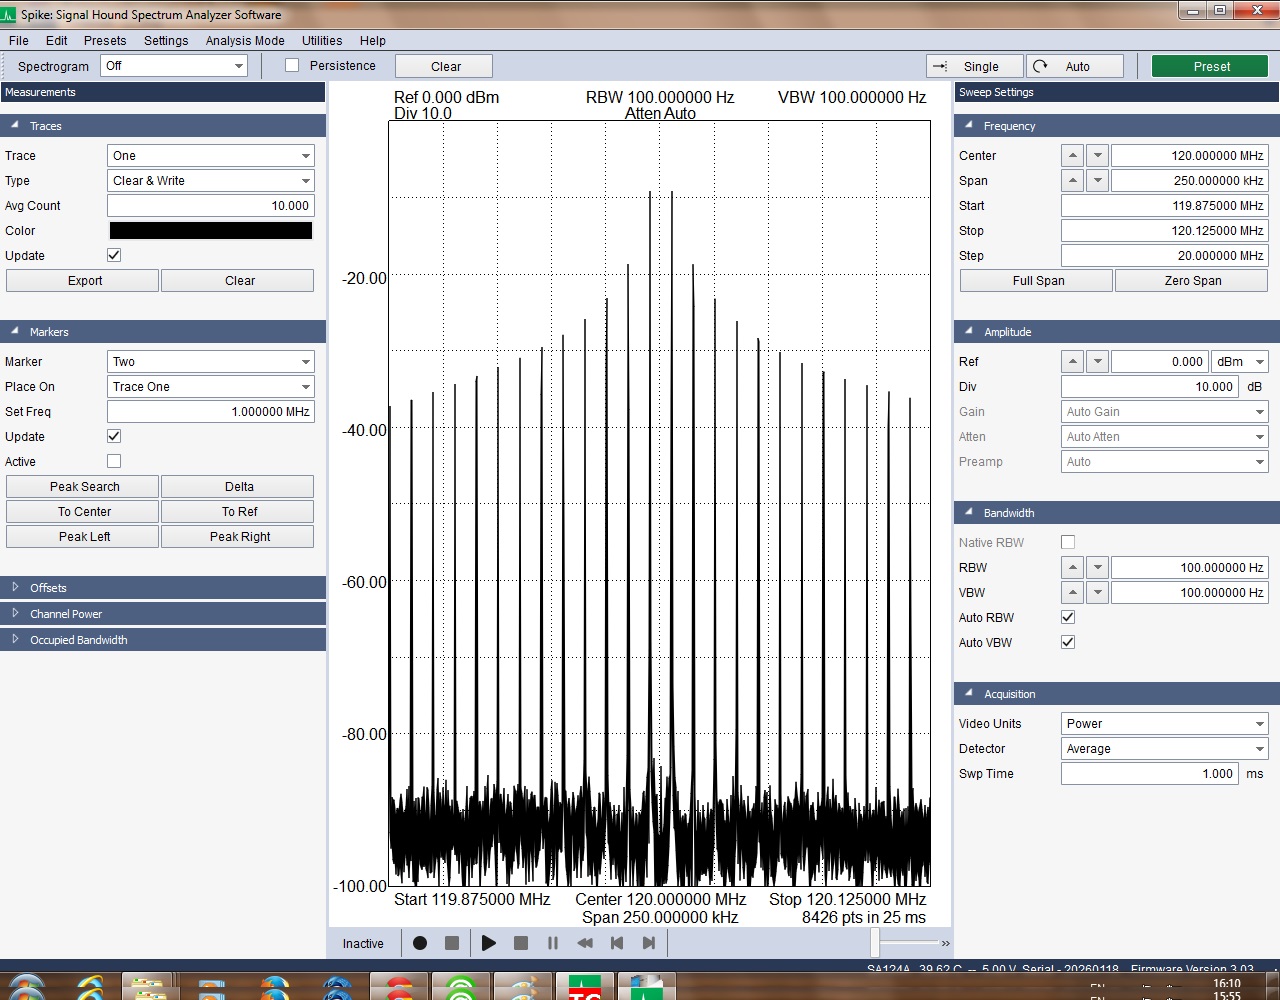Expand the playback toolbar overflow chevron
The width and height of the screenshot is (1280, 1000).
click(x=945, y=943)
